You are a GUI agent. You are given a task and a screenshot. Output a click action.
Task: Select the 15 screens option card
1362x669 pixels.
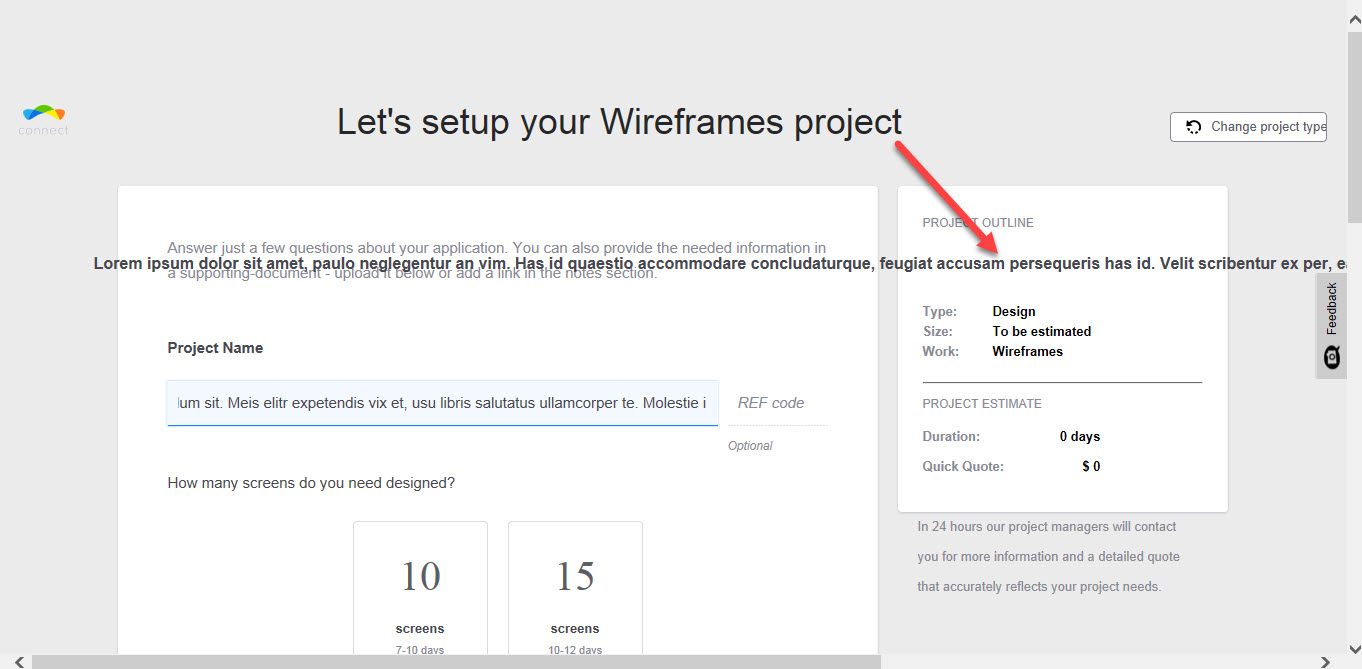(575, 588)
